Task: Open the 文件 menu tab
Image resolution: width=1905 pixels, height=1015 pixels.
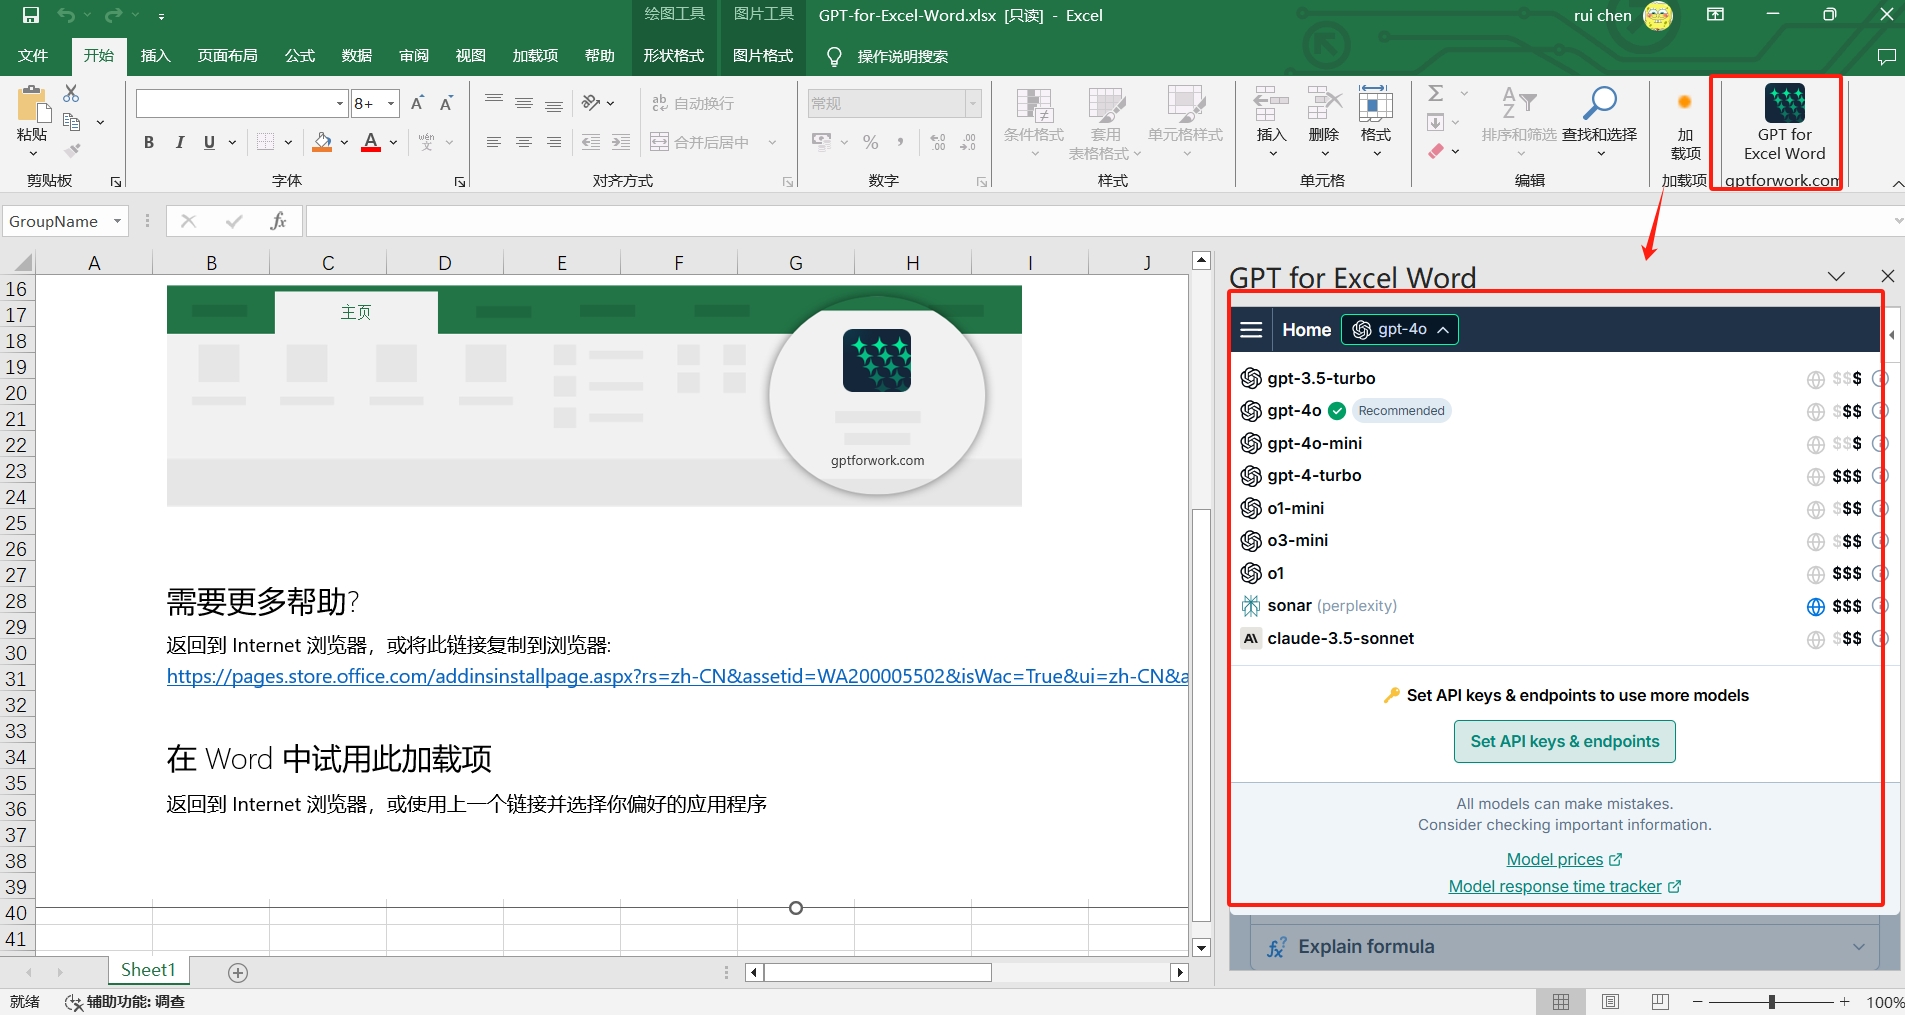Action: click(x=33, y=55)
